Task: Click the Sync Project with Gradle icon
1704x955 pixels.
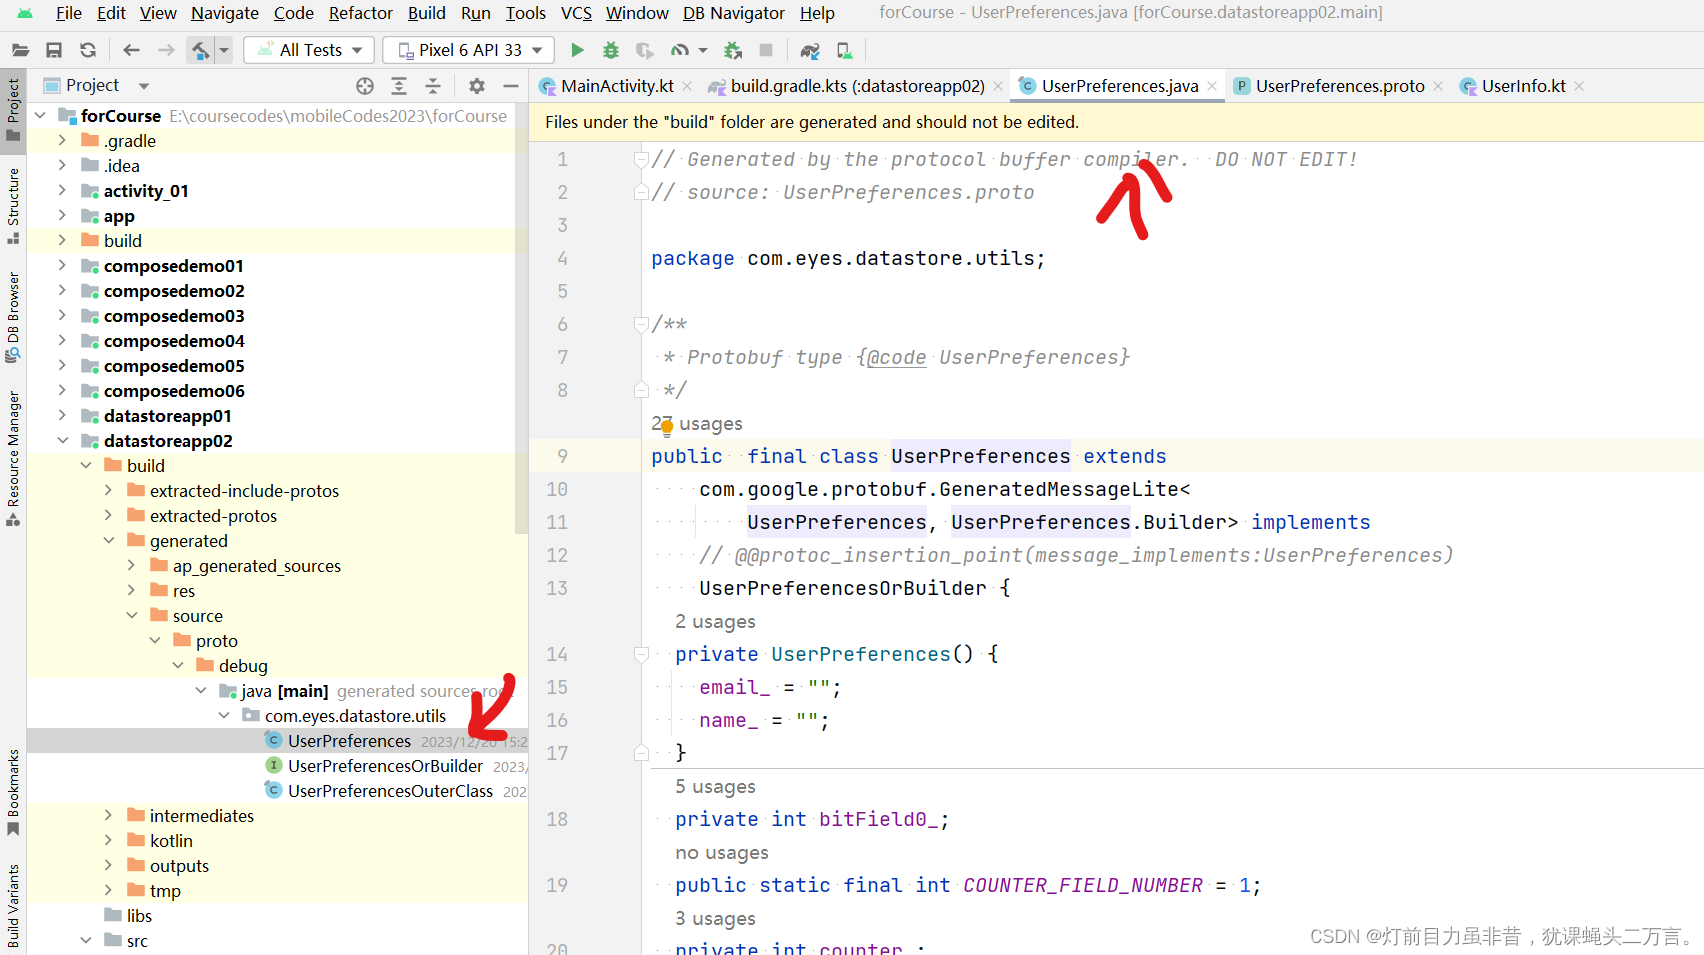Action: click(810, 50)
